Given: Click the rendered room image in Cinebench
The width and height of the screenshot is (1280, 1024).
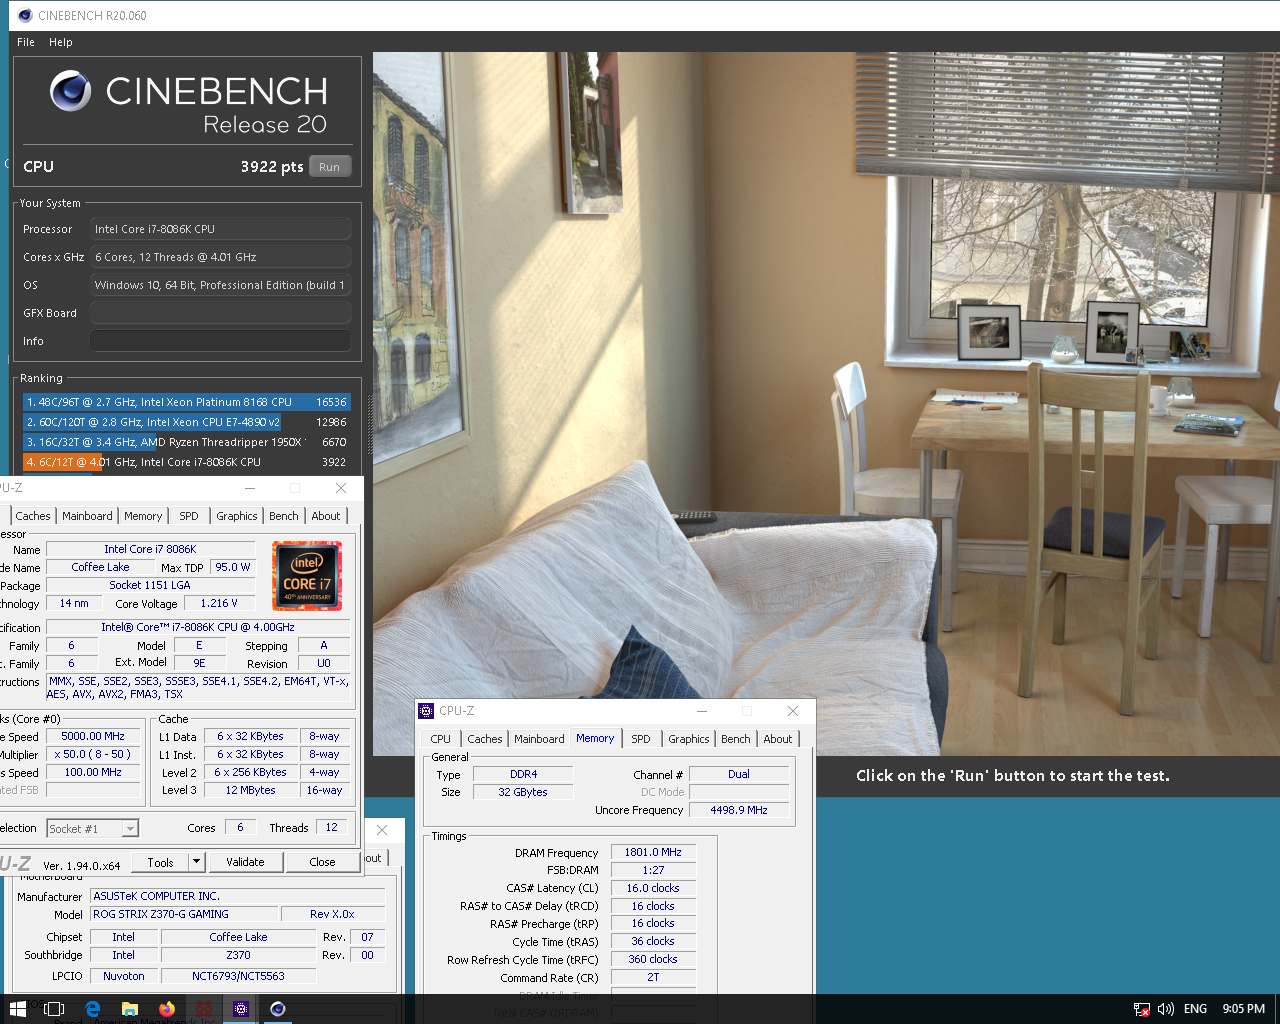Looking at the screenshot, I should click(826, 403).
